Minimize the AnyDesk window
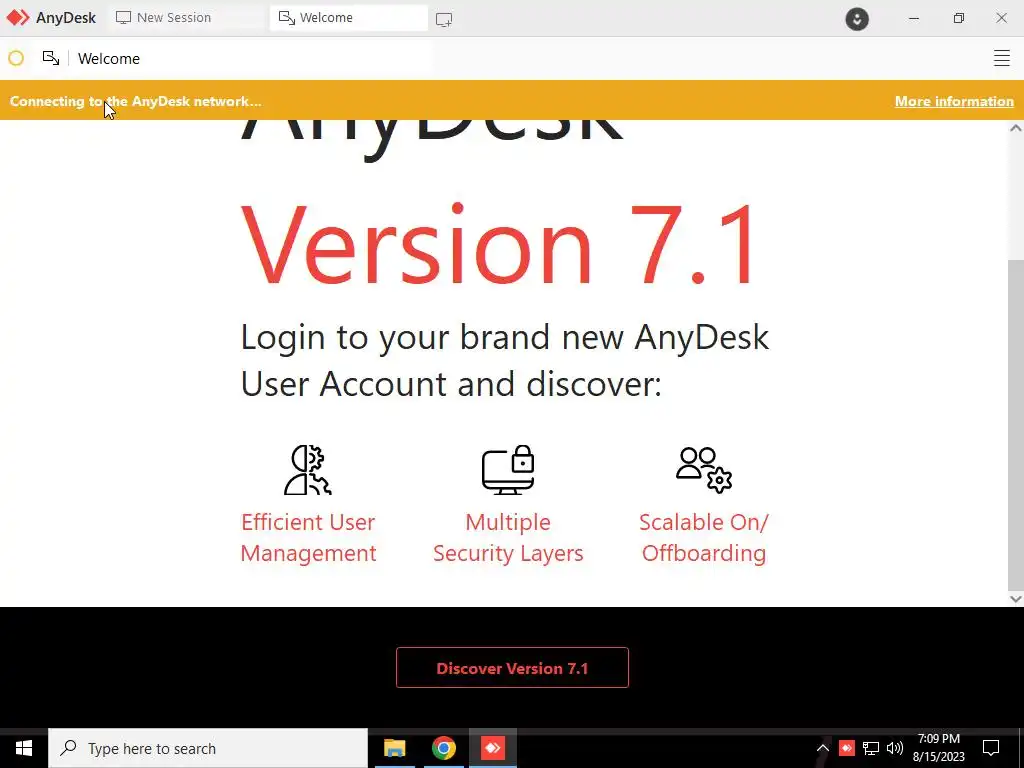 point(914,18)
